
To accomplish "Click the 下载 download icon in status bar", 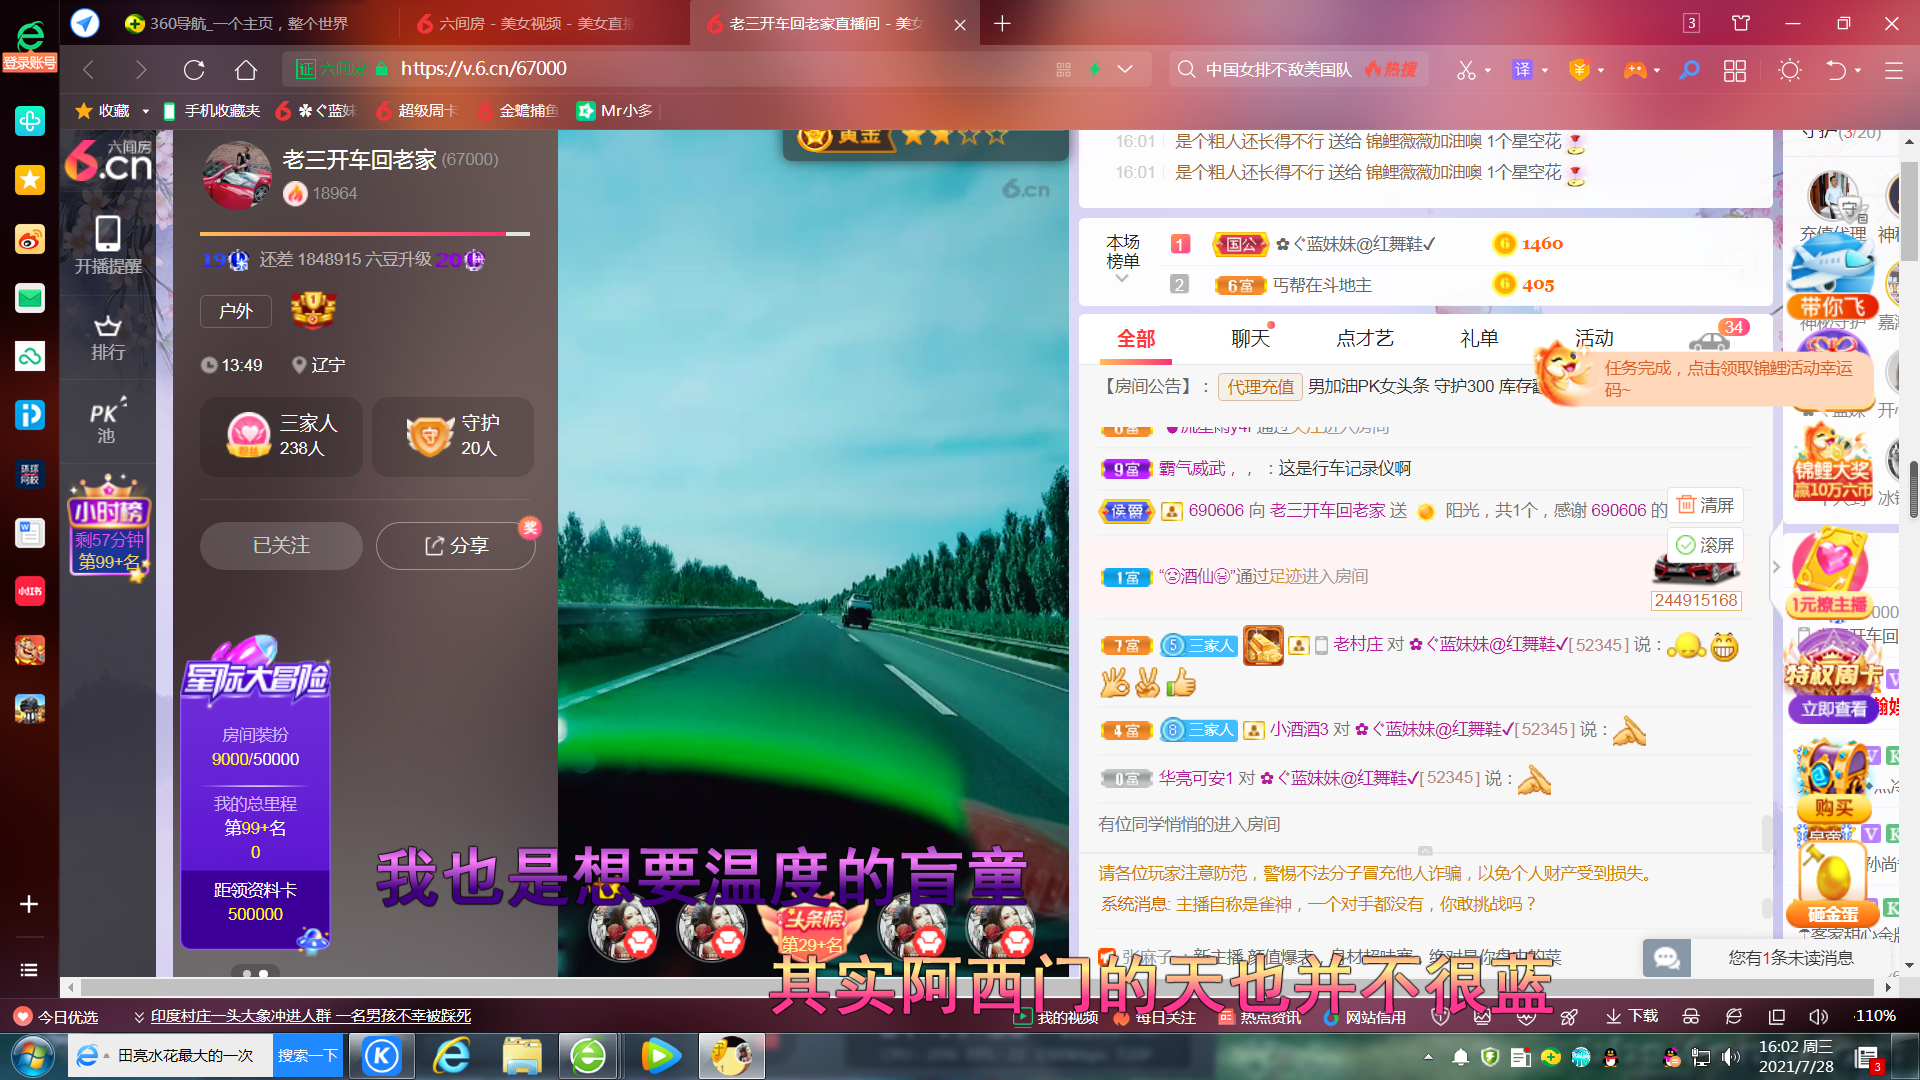I will [1632, 1016].
